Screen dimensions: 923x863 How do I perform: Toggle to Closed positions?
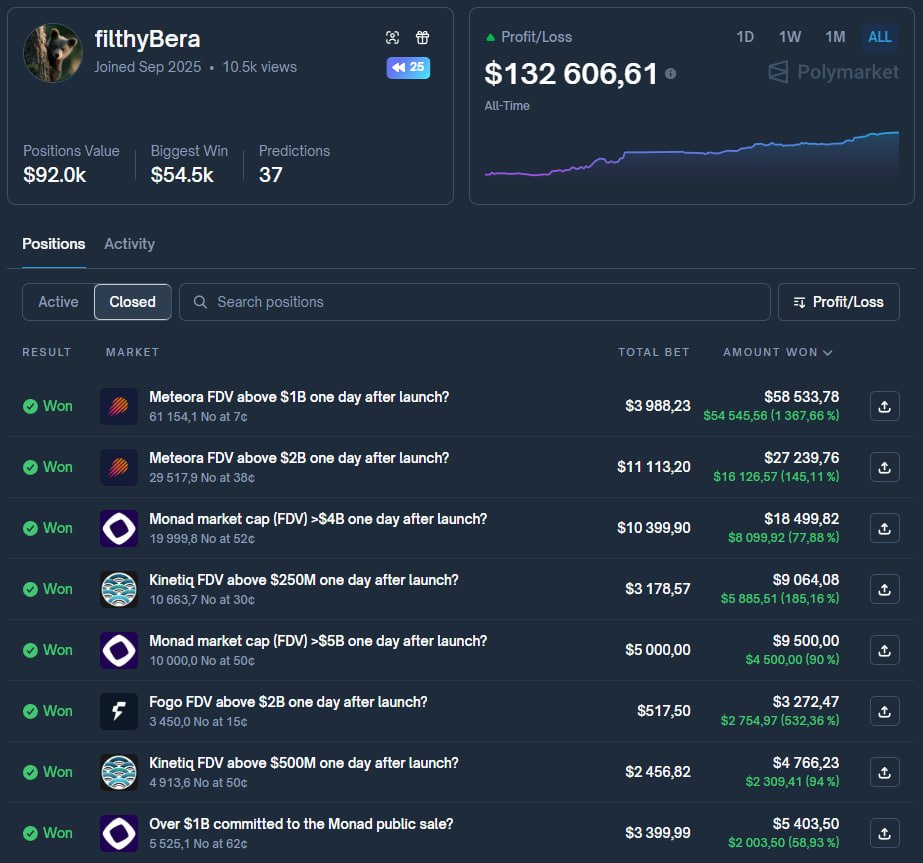click(132, 302)
